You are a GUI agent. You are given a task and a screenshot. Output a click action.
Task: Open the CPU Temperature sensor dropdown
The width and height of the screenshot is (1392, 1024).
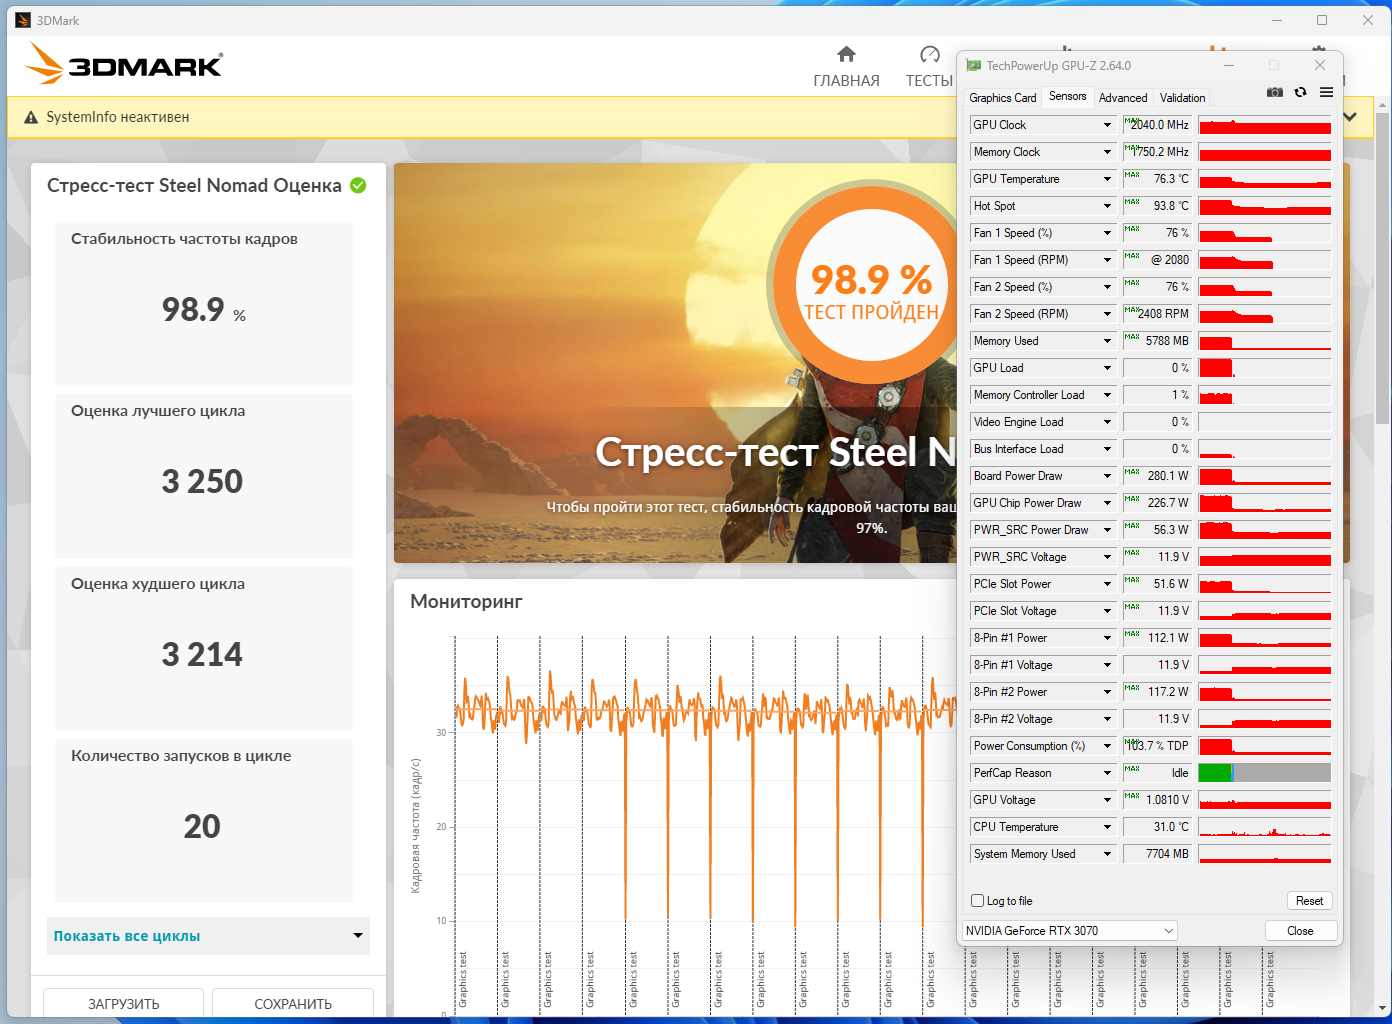pos(1108,827)
